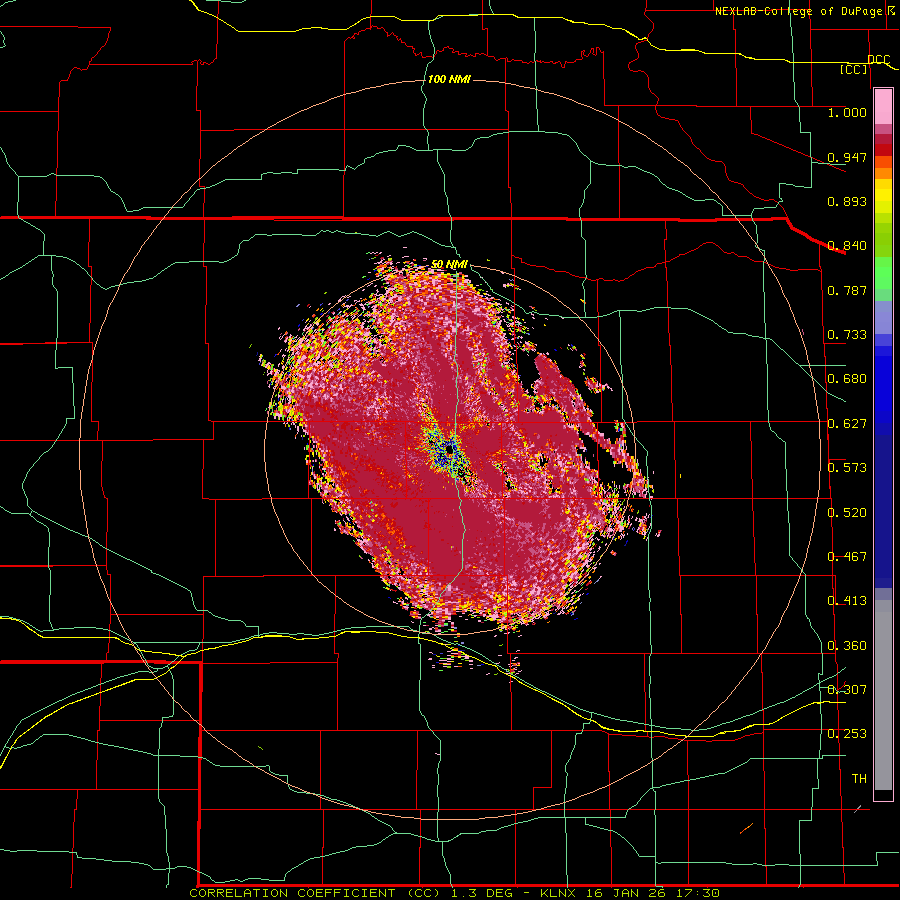Select the 0.520 scale value

tap(847, 513)
